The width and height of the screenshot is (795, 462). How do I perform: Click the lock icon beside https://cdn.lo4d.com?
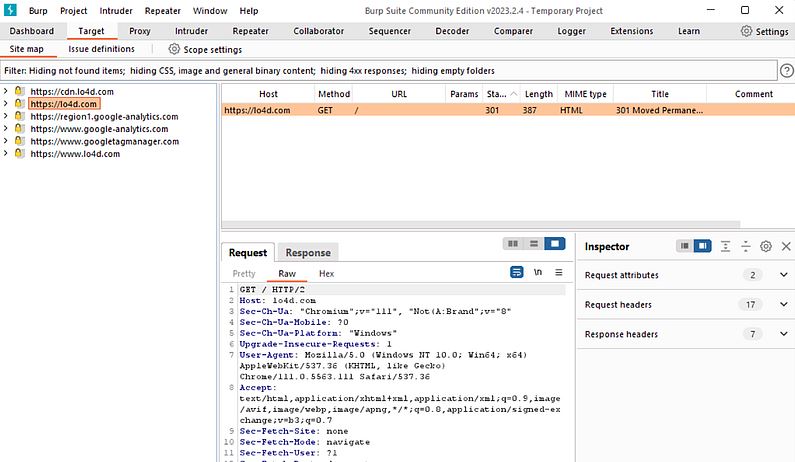(x=19, y=91)
